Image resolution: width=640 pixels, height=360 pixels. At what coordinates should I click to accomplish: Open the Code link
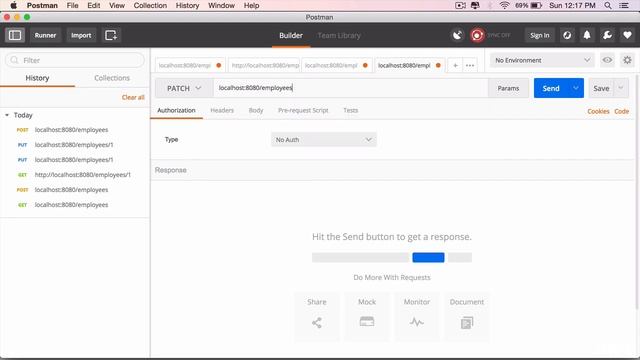coord(622,111)
